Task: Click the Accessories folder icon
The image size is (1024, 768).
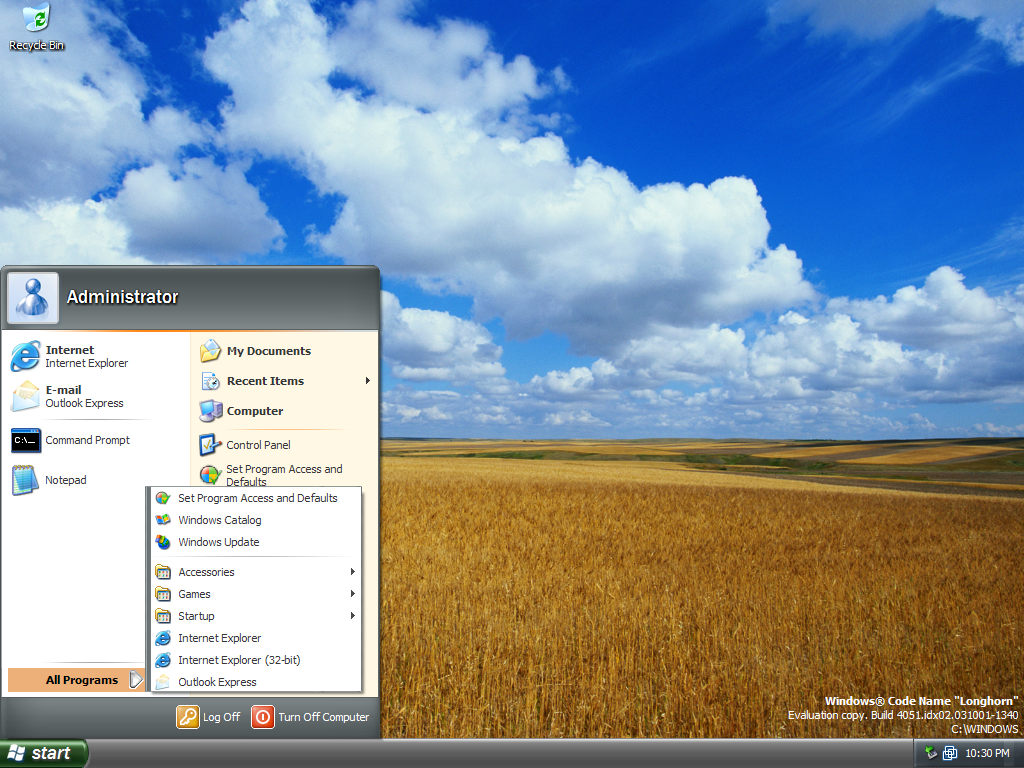Action: (163, 572)
